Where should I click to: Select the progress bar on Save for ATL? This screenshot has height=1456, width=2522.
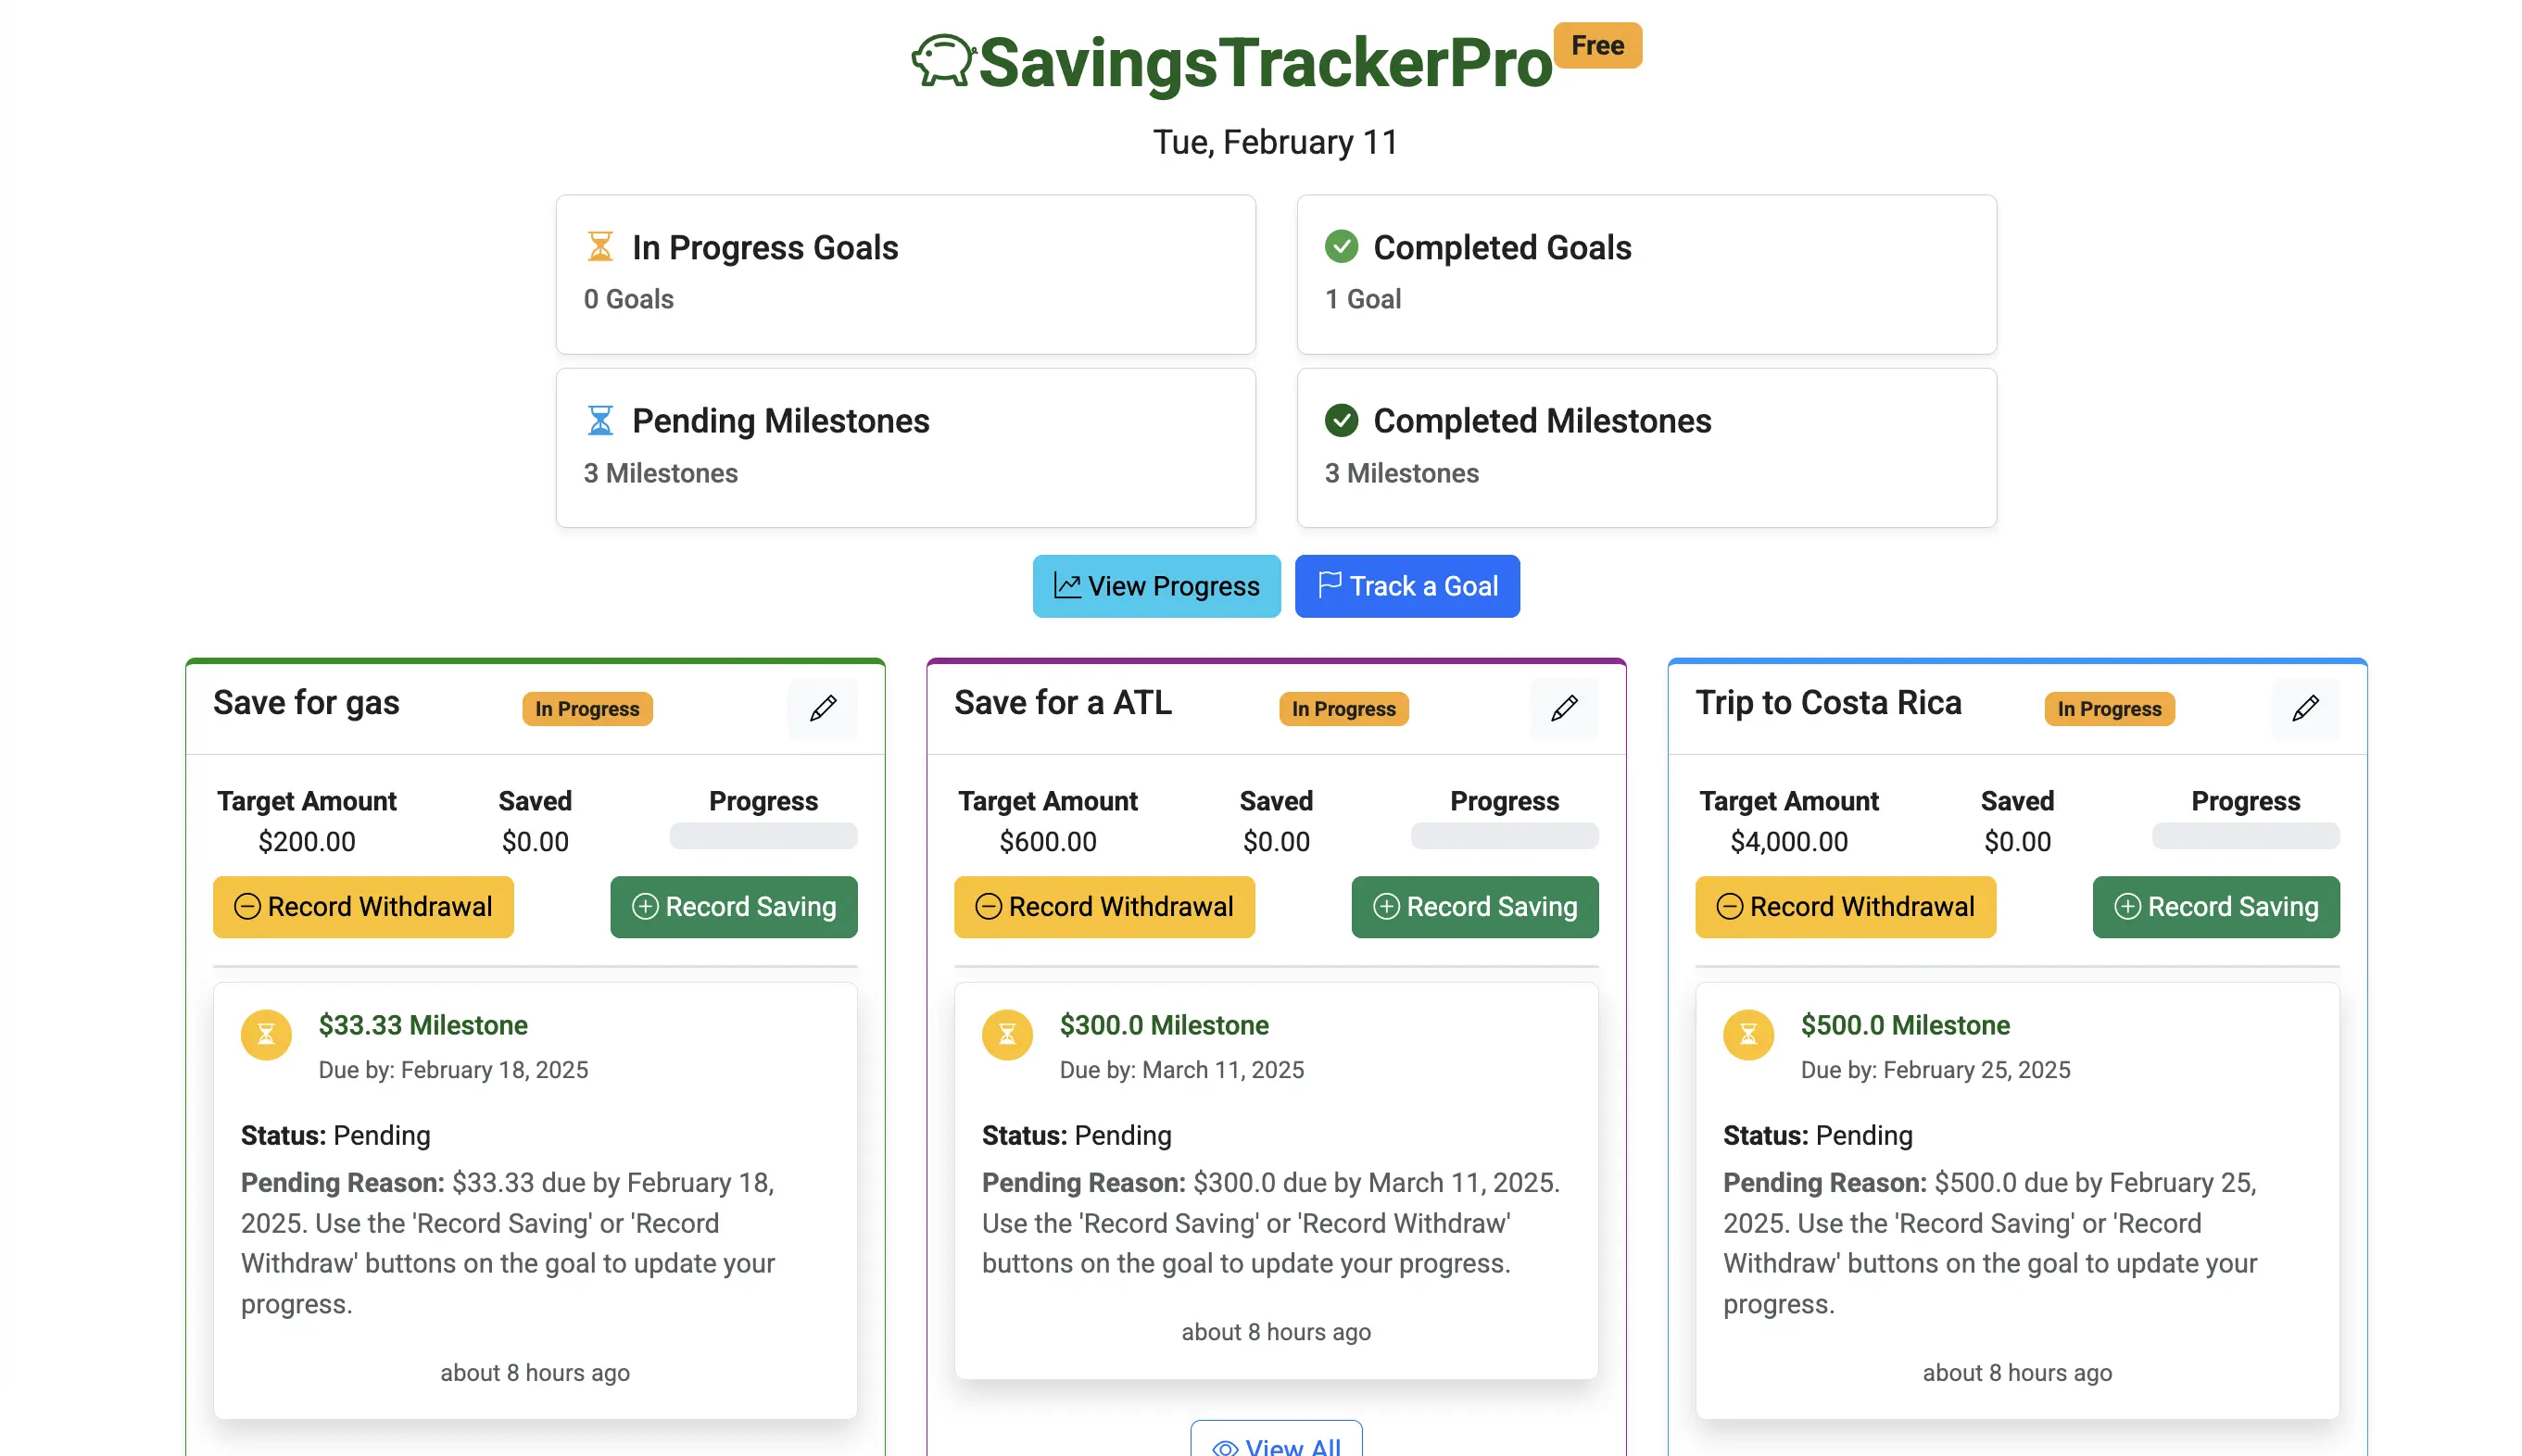[x=1505, y=839]
